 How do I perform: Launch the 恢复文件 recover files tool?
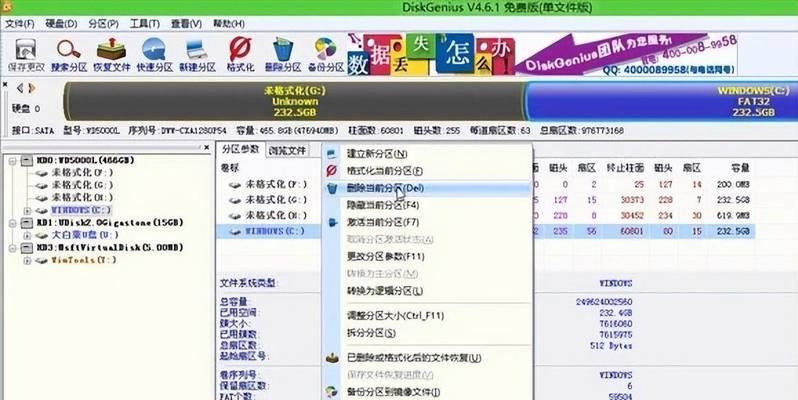coord(111,54)
